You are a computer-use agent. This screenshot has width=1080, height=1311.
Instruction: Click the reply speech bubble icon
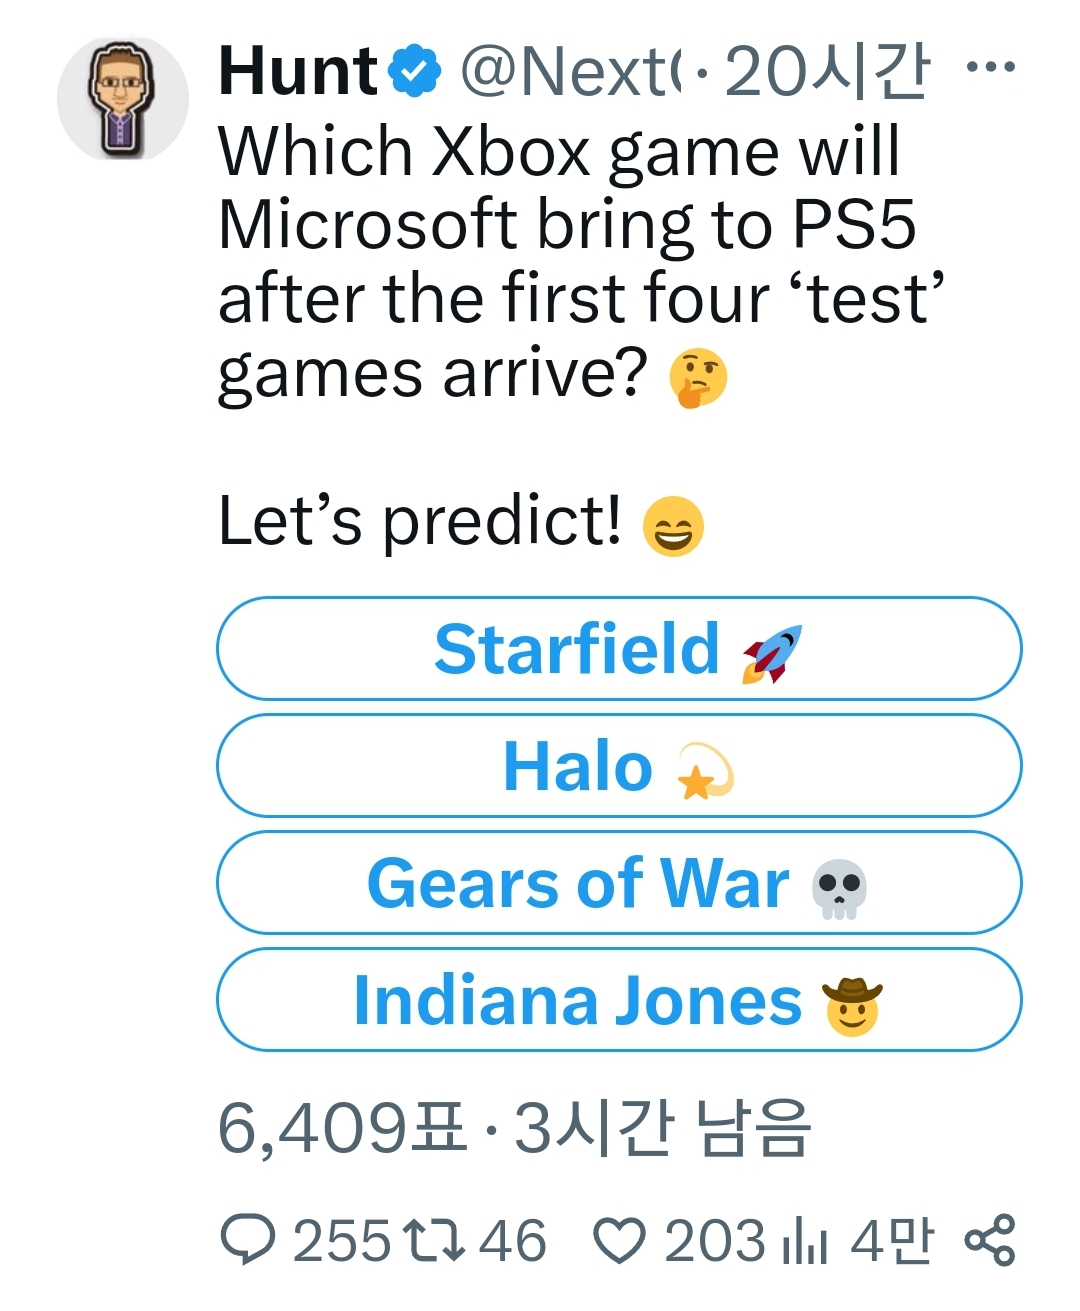click(x=247, y=1240)
